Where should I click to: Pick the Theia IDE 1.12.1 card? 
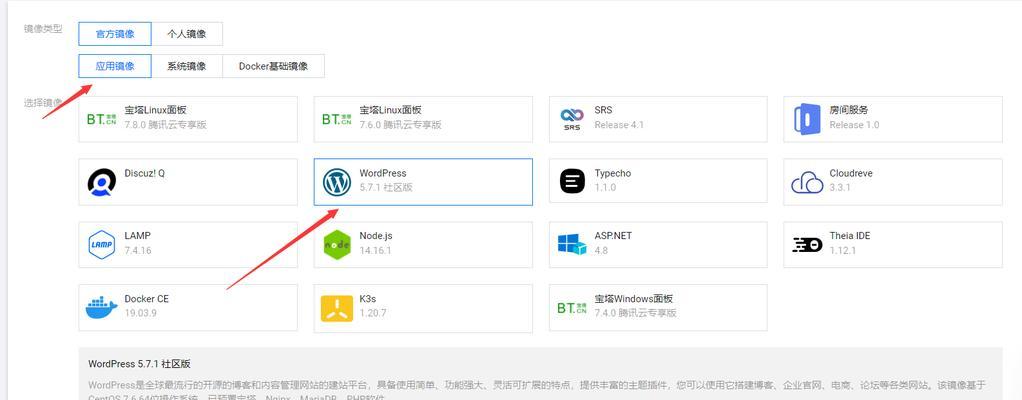pos(893,244)
